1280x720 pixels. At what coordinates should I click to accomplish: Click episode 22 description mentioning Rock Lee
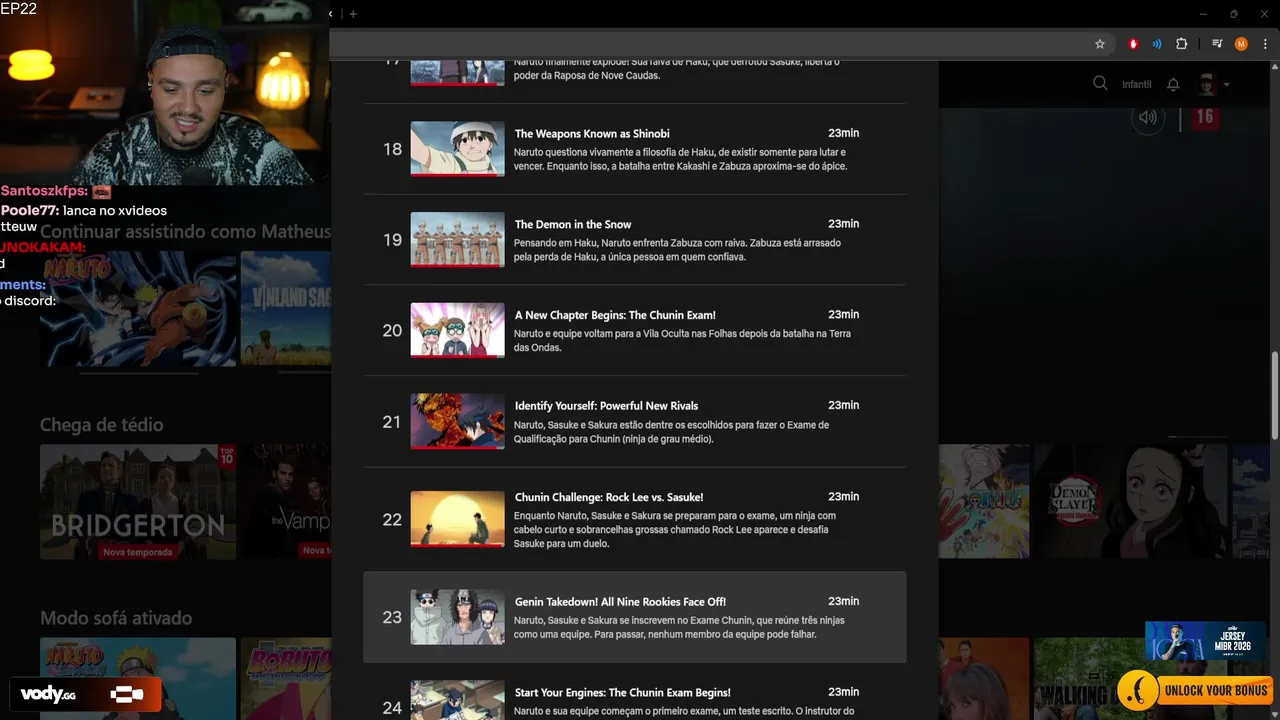(x=675, y=530)
